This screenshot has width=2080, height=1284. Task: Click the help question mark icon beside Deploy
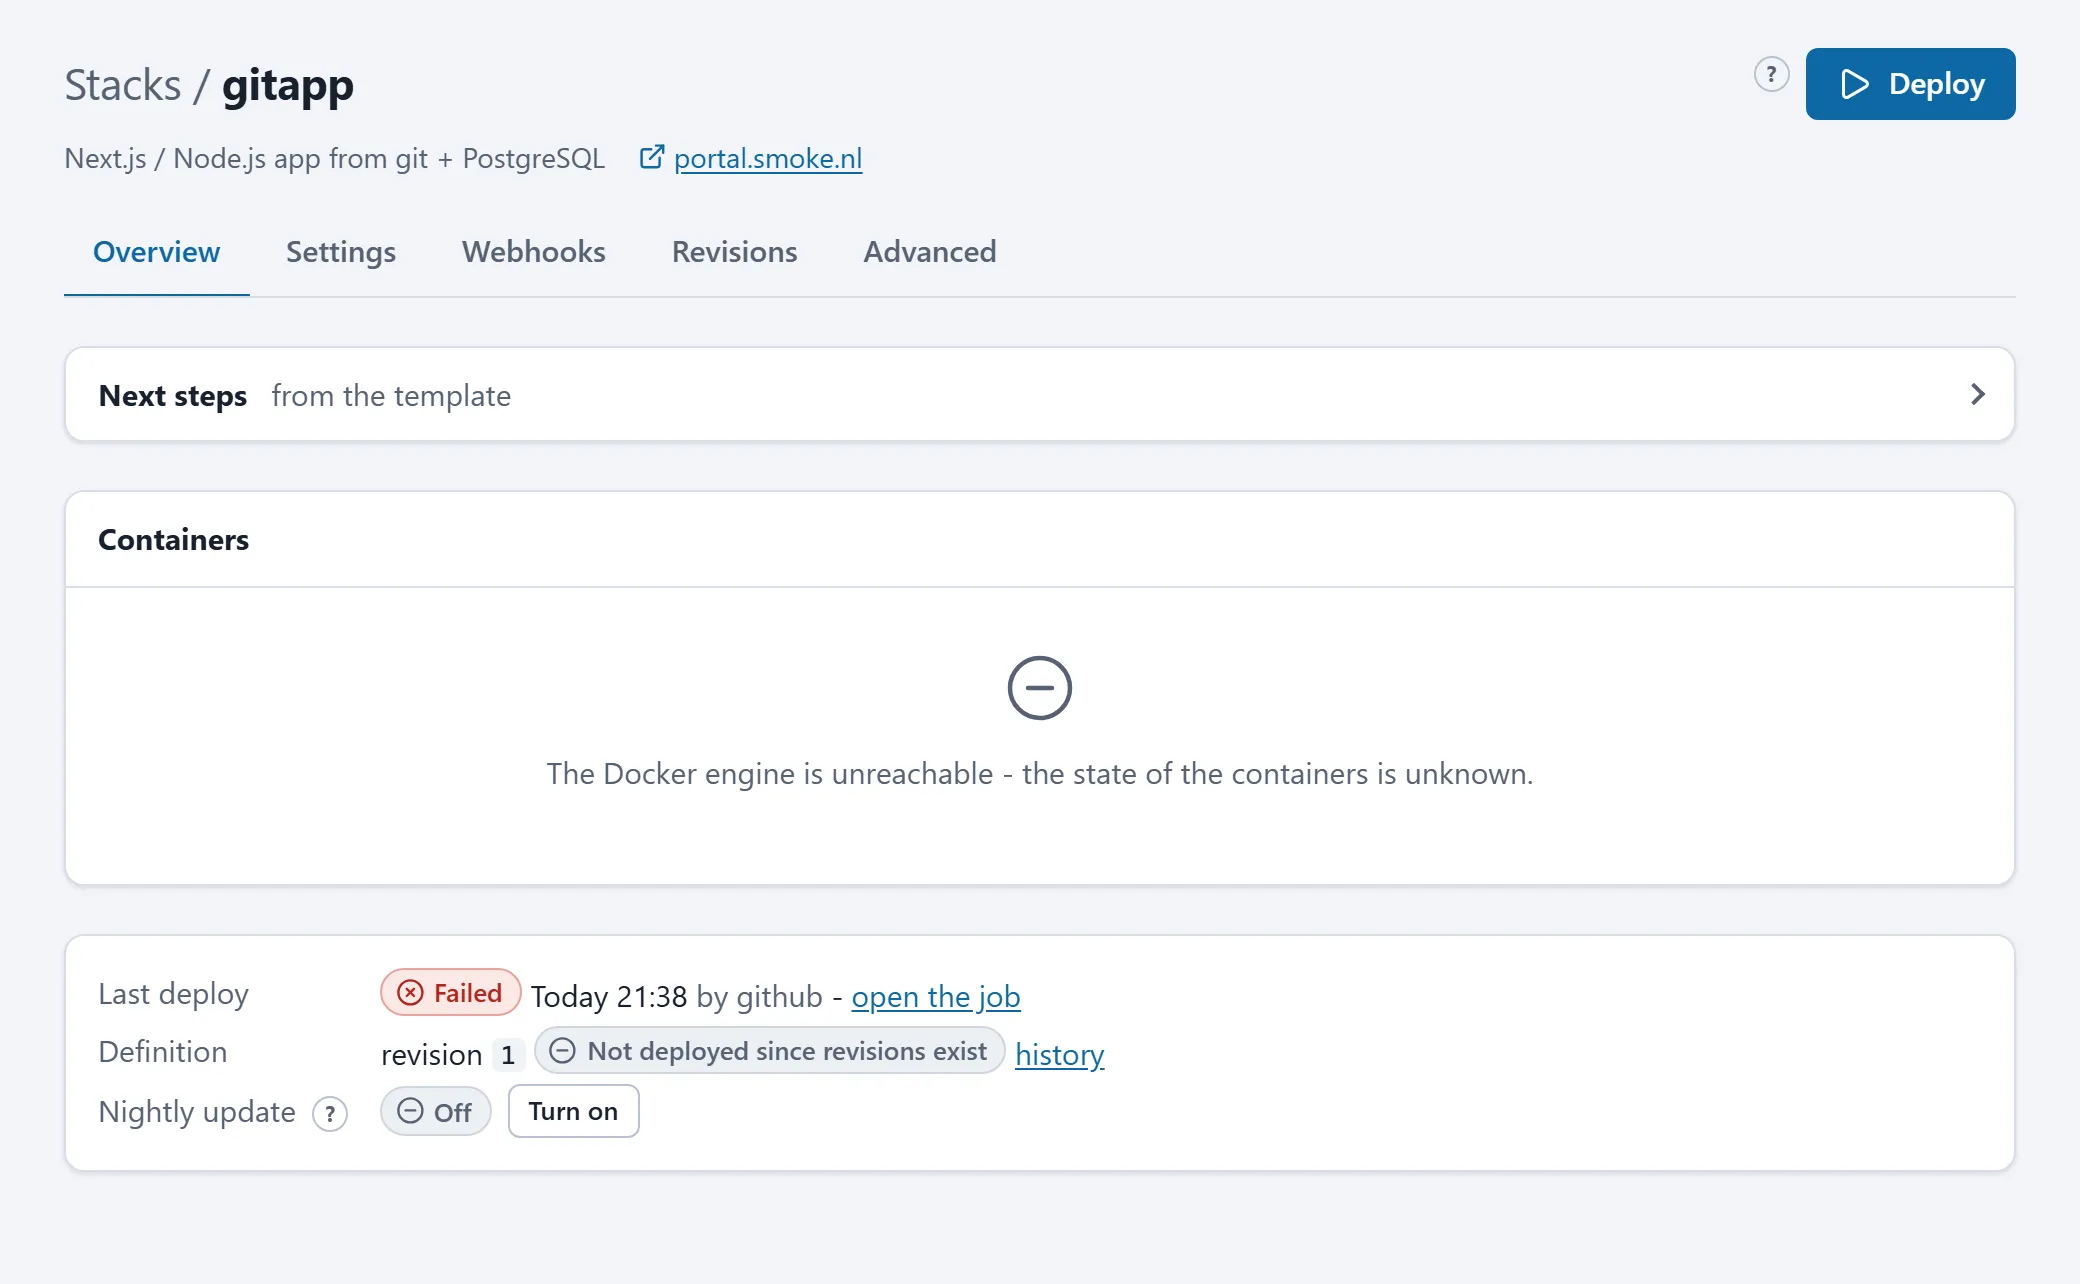tap(1771, 74)
